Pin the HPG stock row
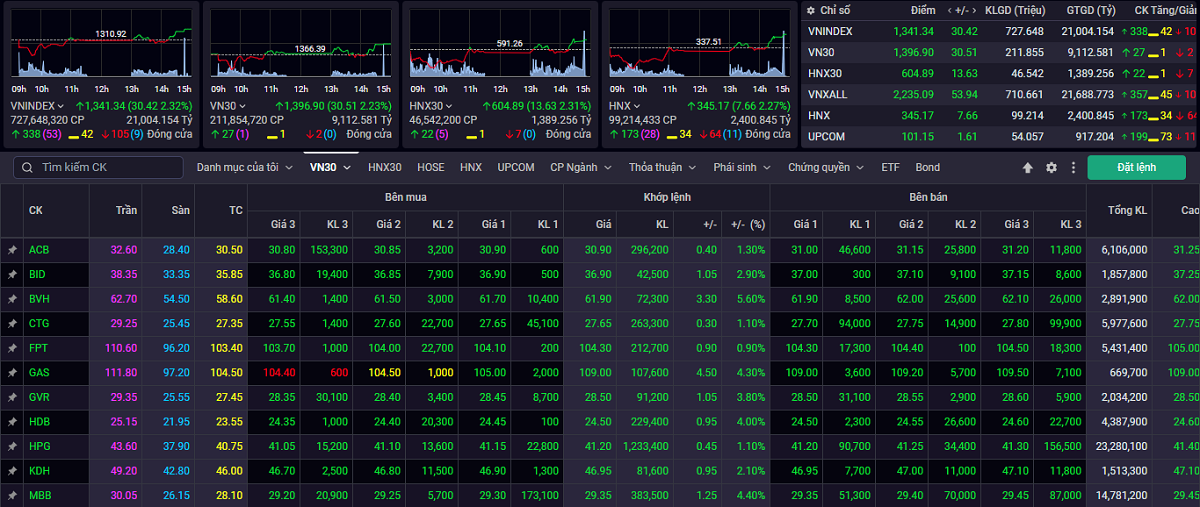Viewport: 1200px width, 507px height. coord(12,445)
